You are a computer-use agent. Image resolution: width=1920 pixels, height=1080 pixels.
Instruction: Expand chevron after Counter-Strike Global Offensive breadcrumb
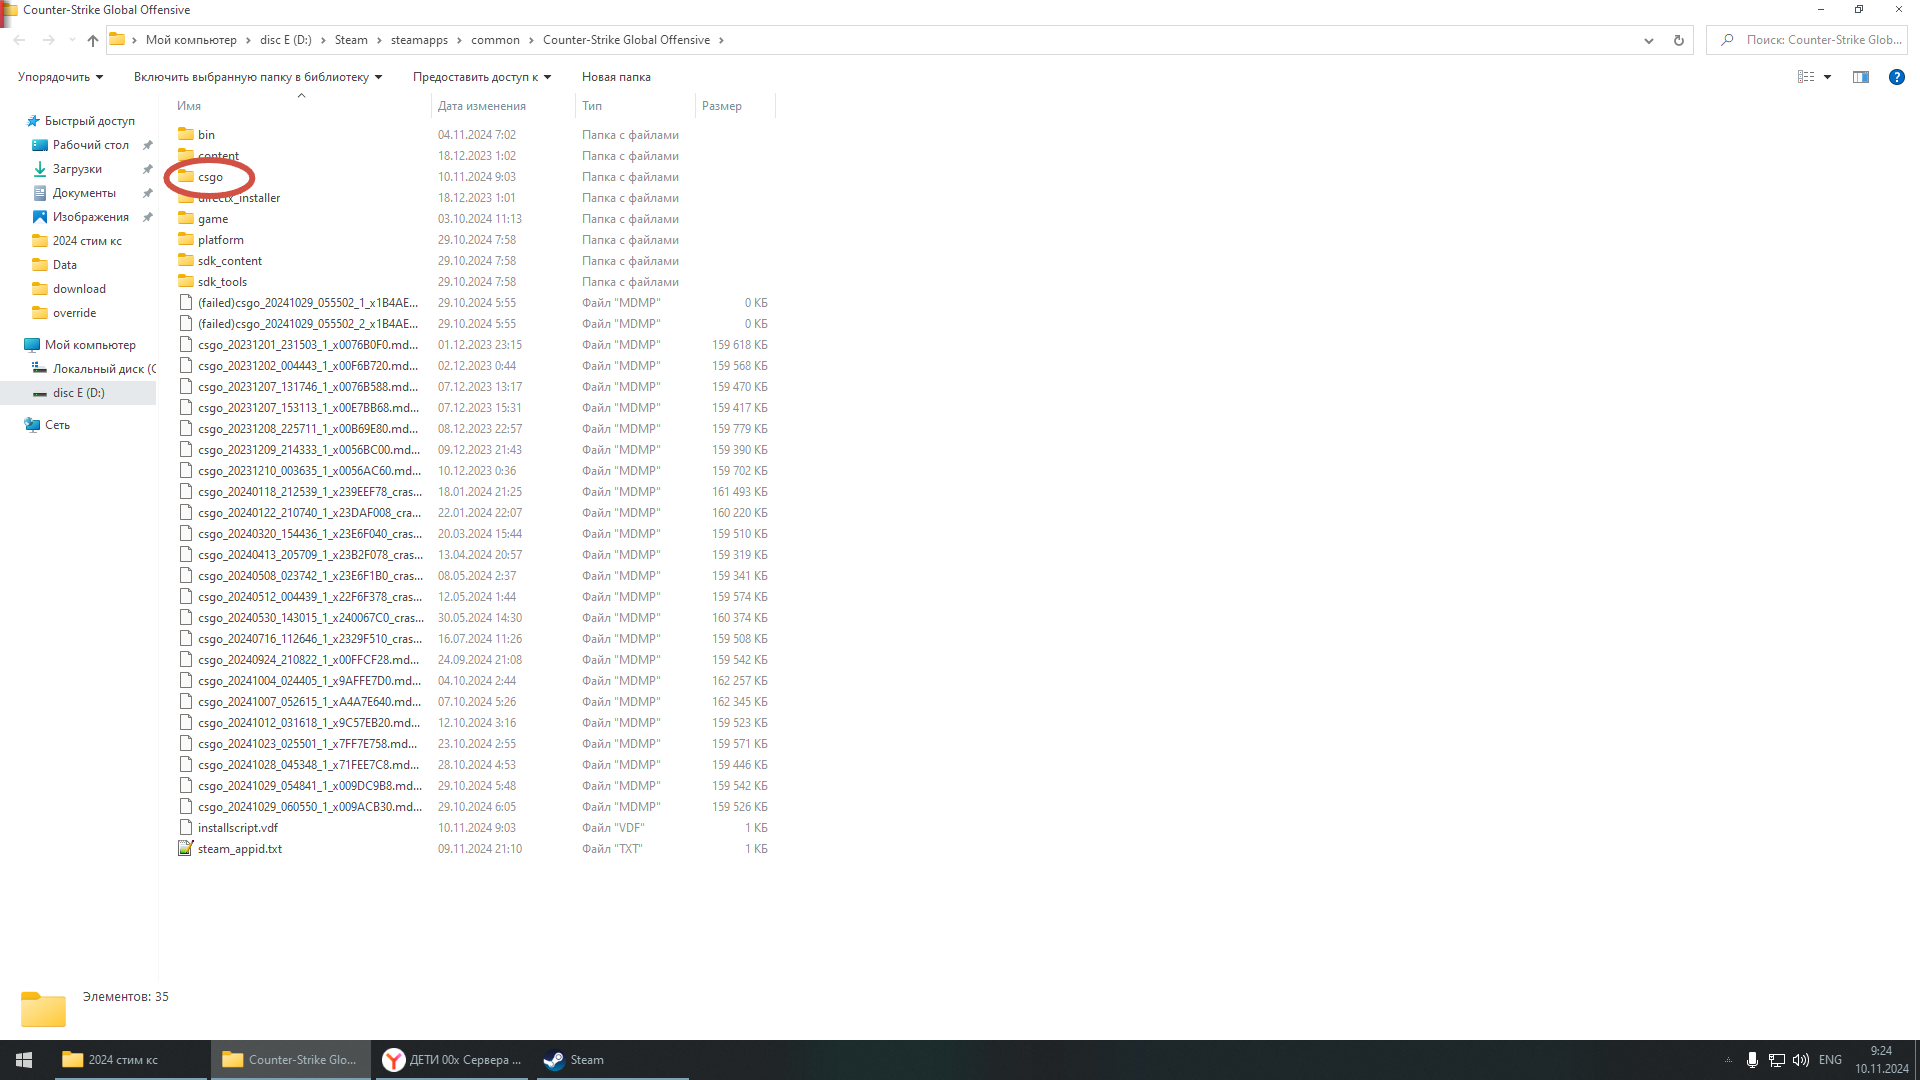(721, 40)
